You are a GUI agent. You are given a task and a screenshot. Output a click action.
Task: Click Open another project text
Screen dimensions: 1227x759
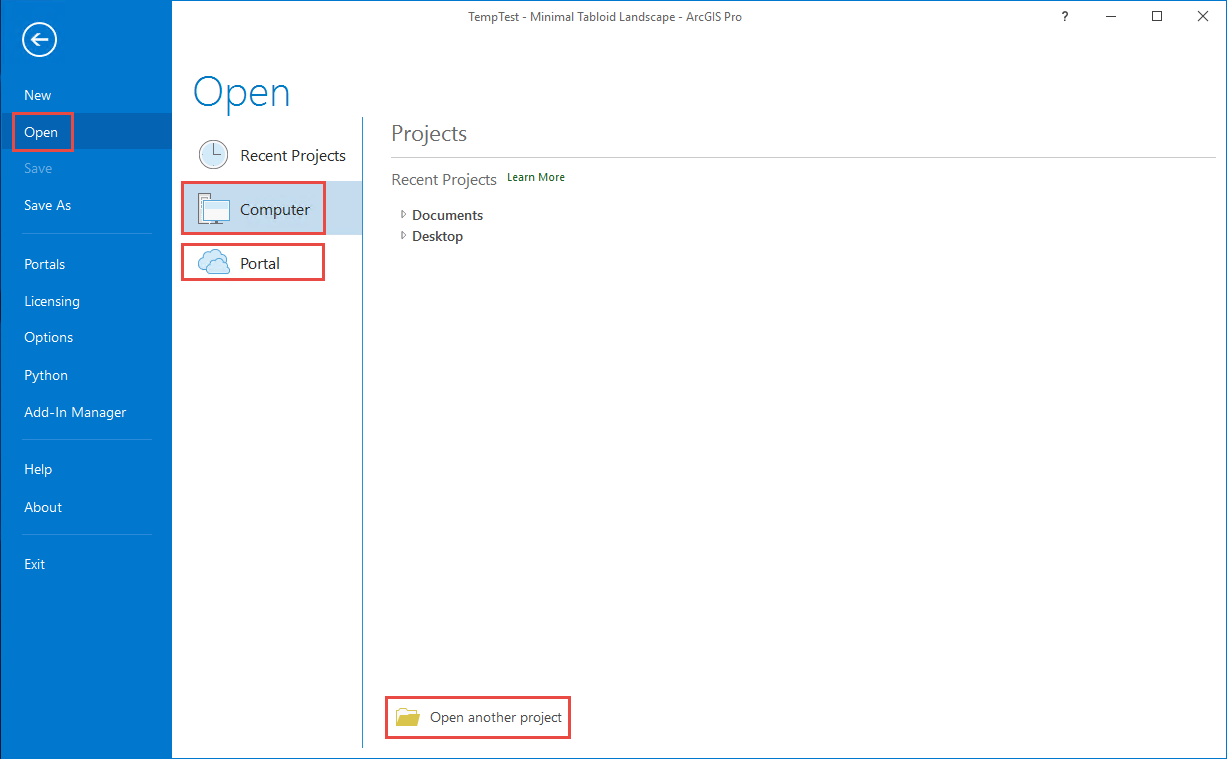tap(496, 717)
